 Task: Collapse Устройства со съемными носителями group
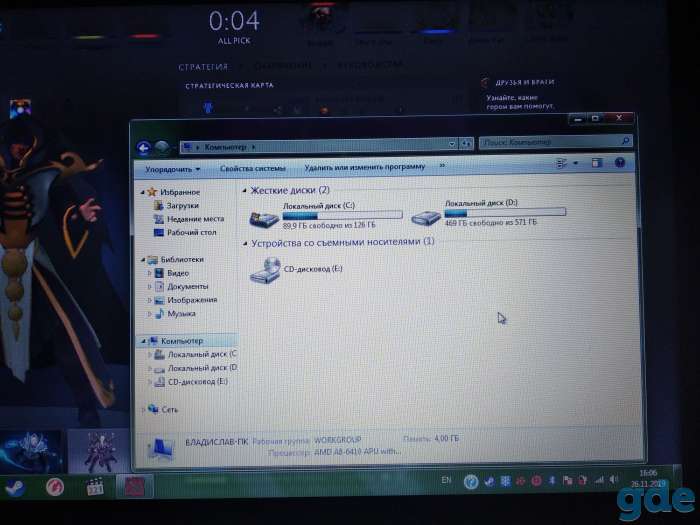245,244
